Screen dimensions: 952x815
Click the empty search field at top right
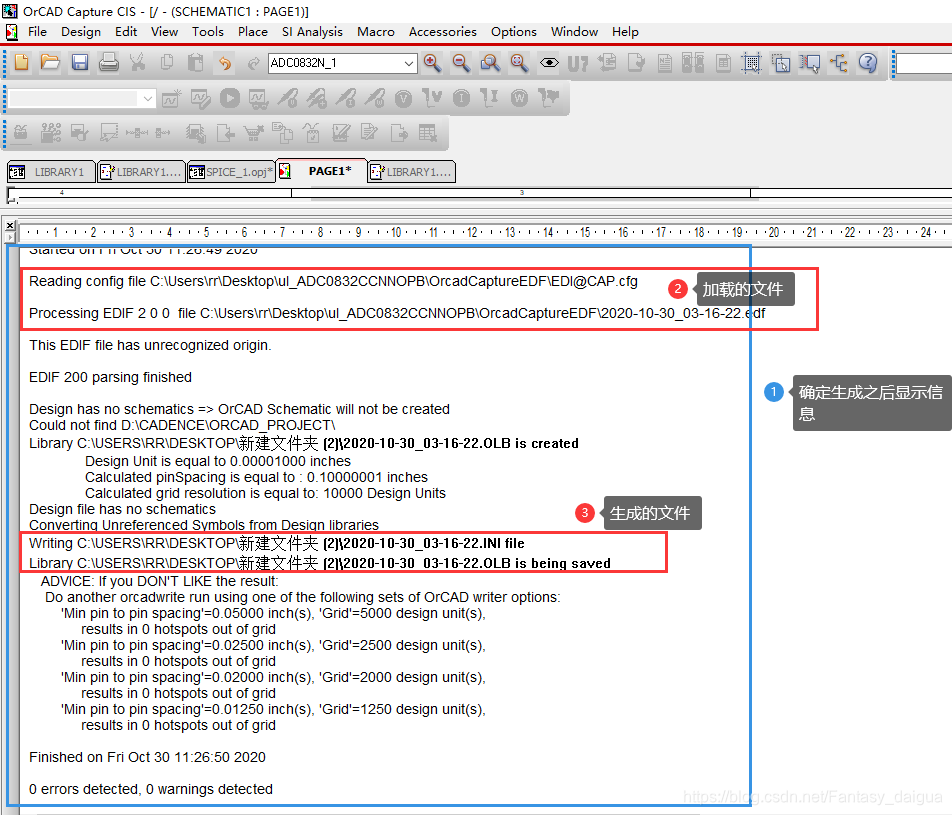923,64
